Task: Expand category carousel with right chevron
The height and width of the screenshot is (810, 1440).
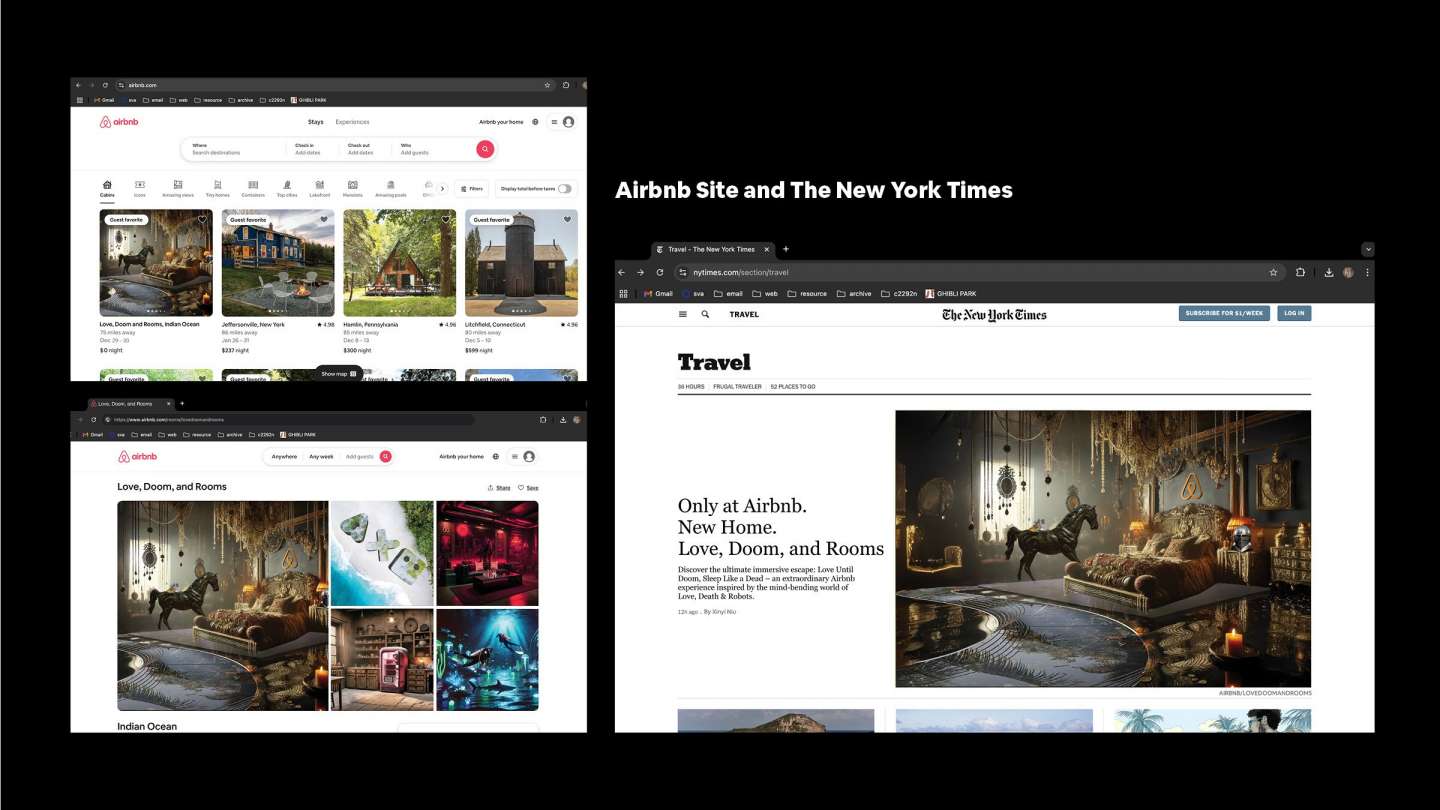Action: point(442,188)
